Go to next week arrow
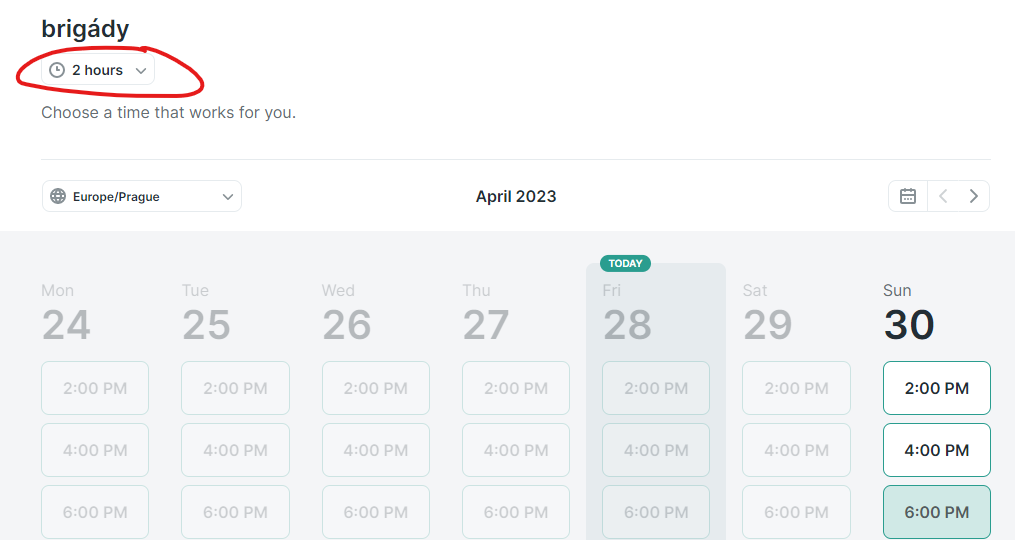1015x540 pixels. (974, 196)
